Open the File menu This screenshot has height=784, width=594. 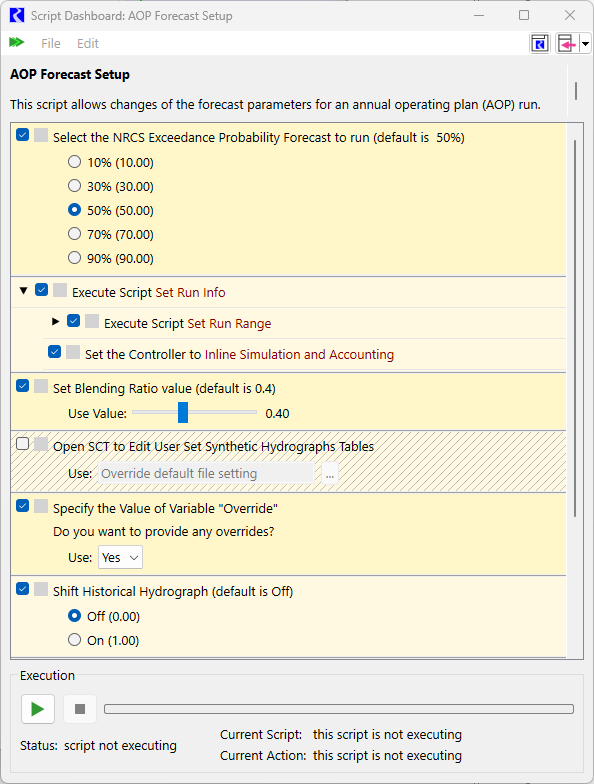(50, 44)
